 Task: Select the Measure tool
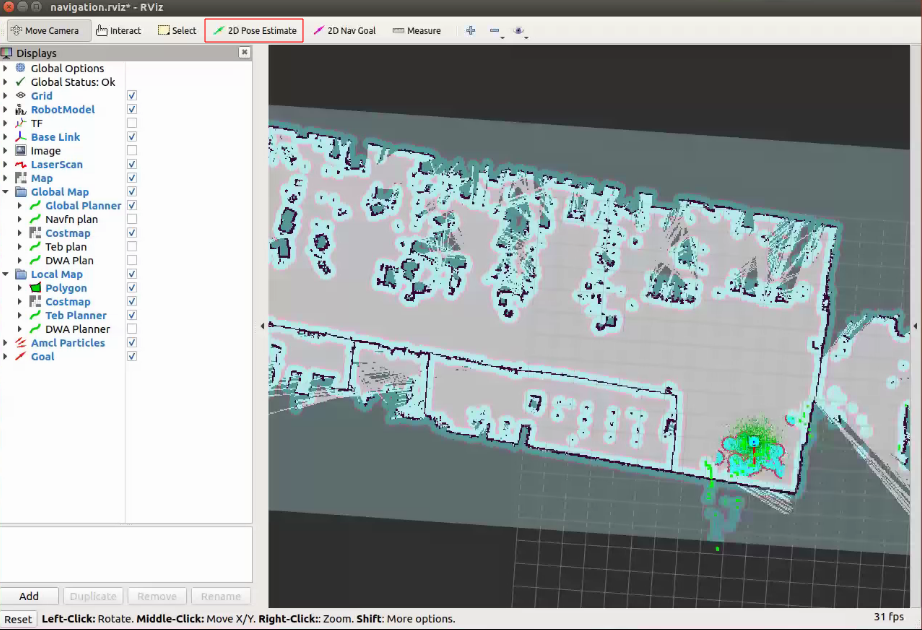[416, 31]
